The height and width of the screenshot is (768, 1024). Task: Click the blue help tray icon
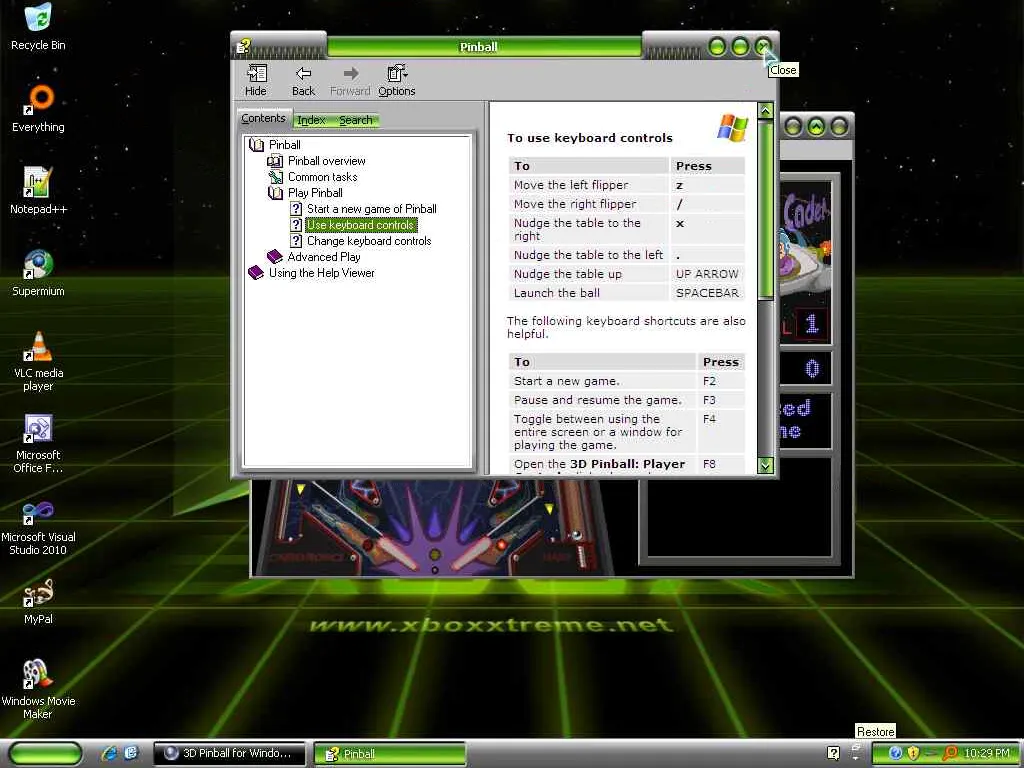(895, 753)
